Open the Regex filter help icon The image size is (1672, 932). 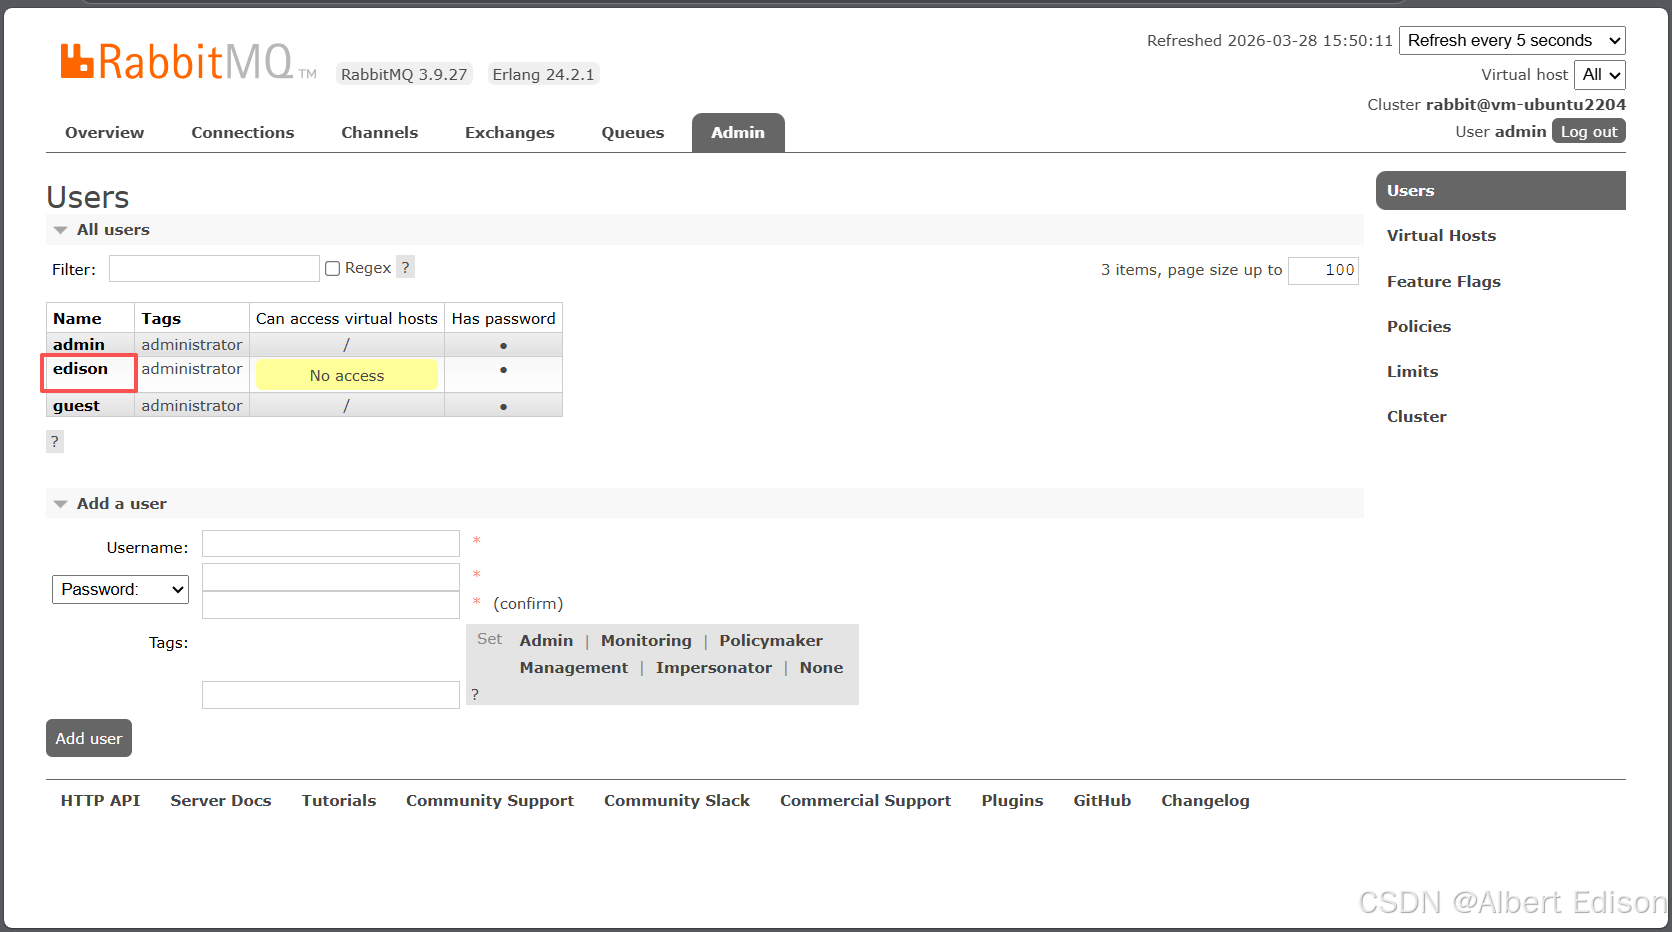405,267
